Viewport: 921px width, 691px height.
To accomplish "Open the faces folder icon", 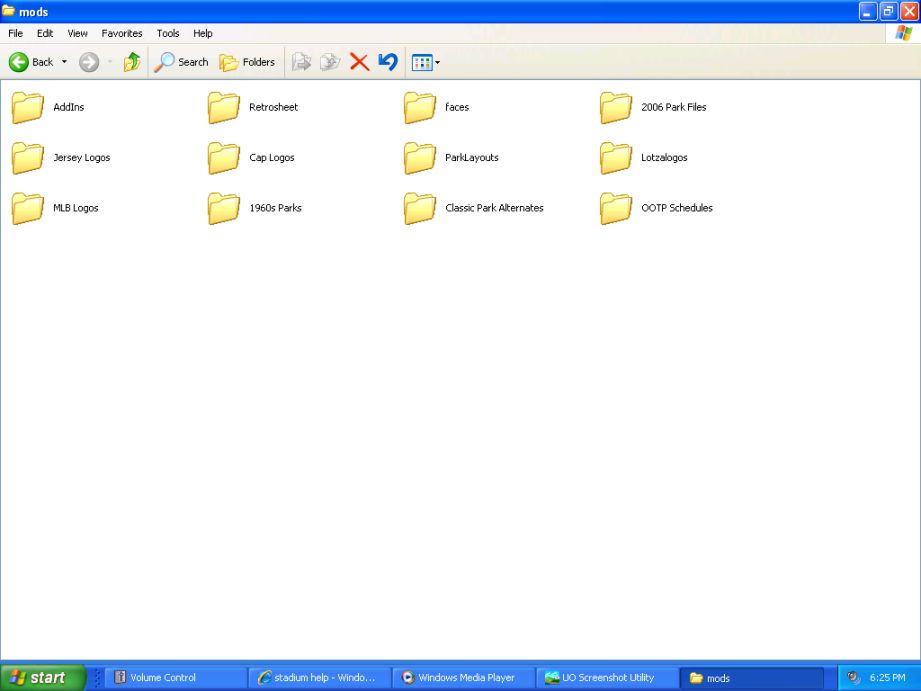I will [x=420, y=108].
